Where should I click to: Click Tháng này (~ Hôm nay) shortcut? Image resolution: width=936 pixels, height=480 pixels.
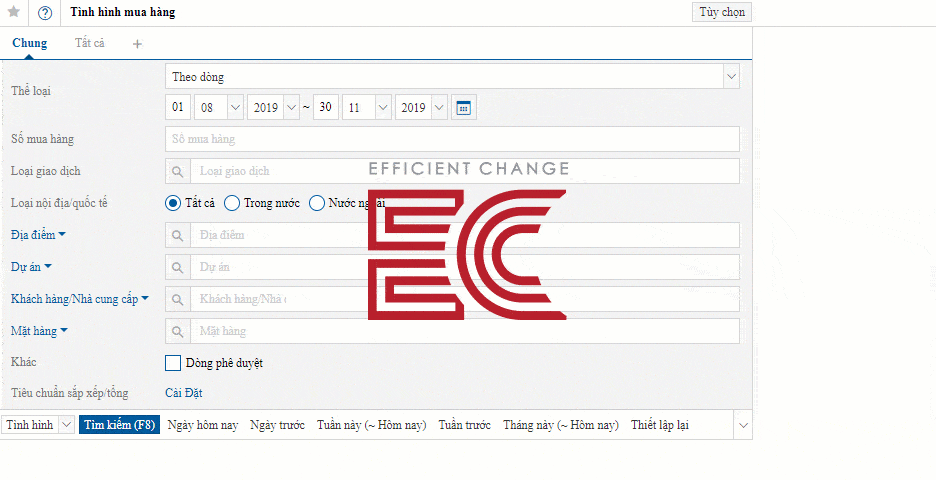click(561, 425)
